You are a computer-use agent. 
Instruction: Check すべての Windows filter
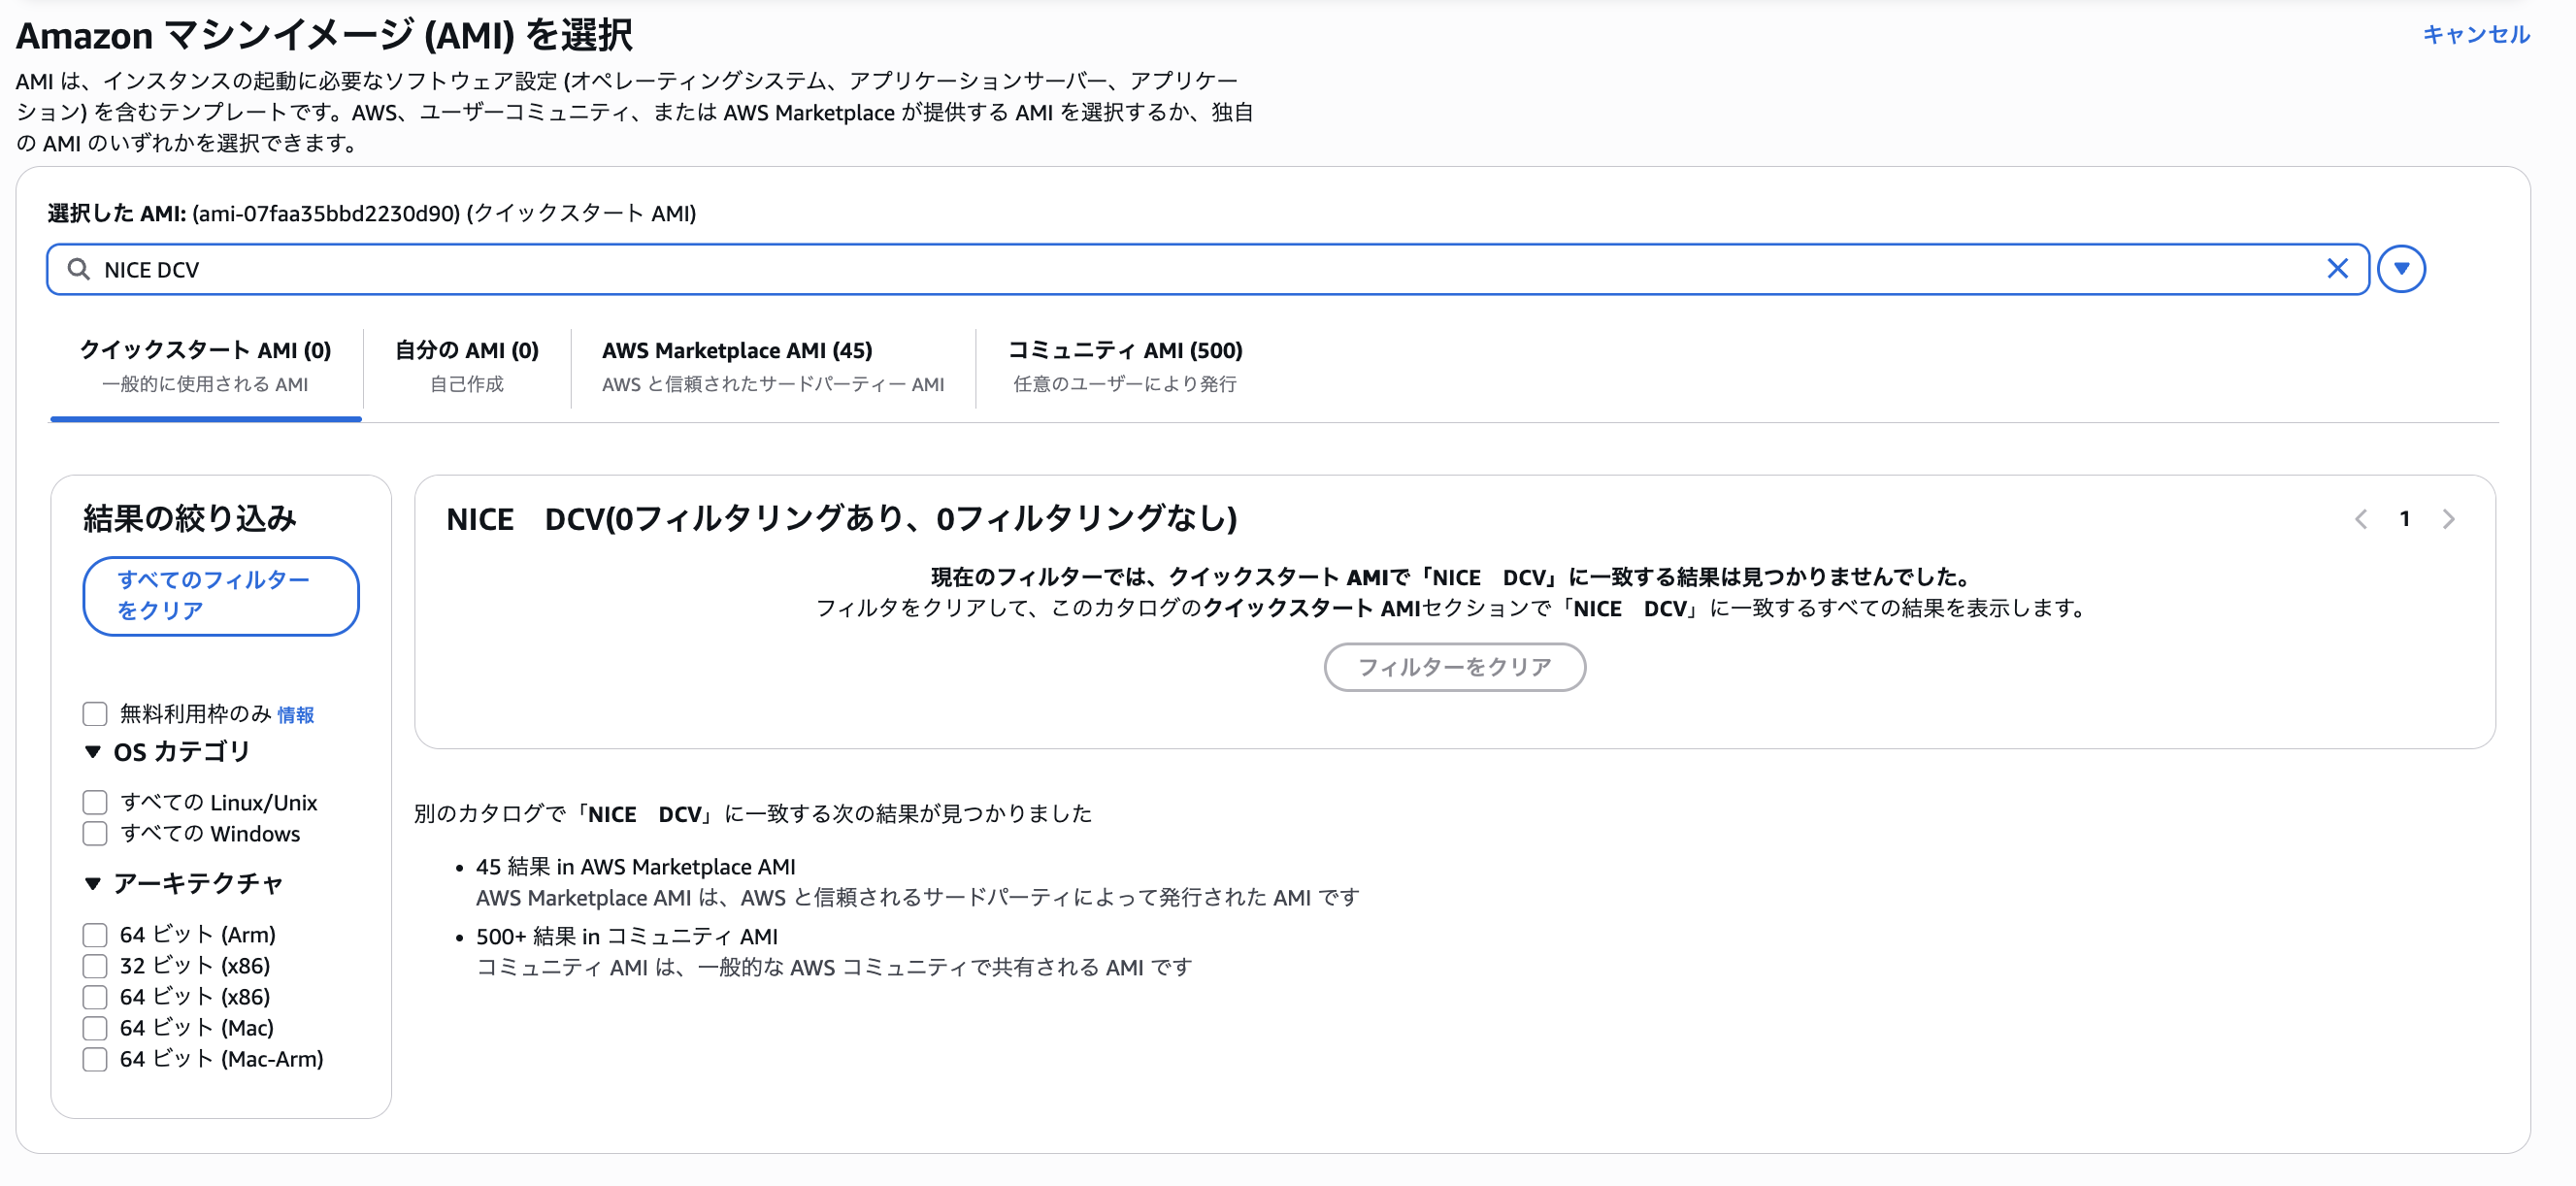[x=95, y=833]
